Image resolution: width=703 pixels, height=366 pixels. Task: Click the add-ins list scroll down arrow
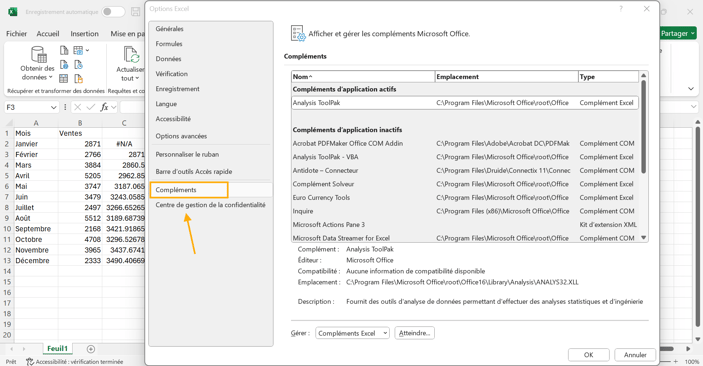(643, 238)
